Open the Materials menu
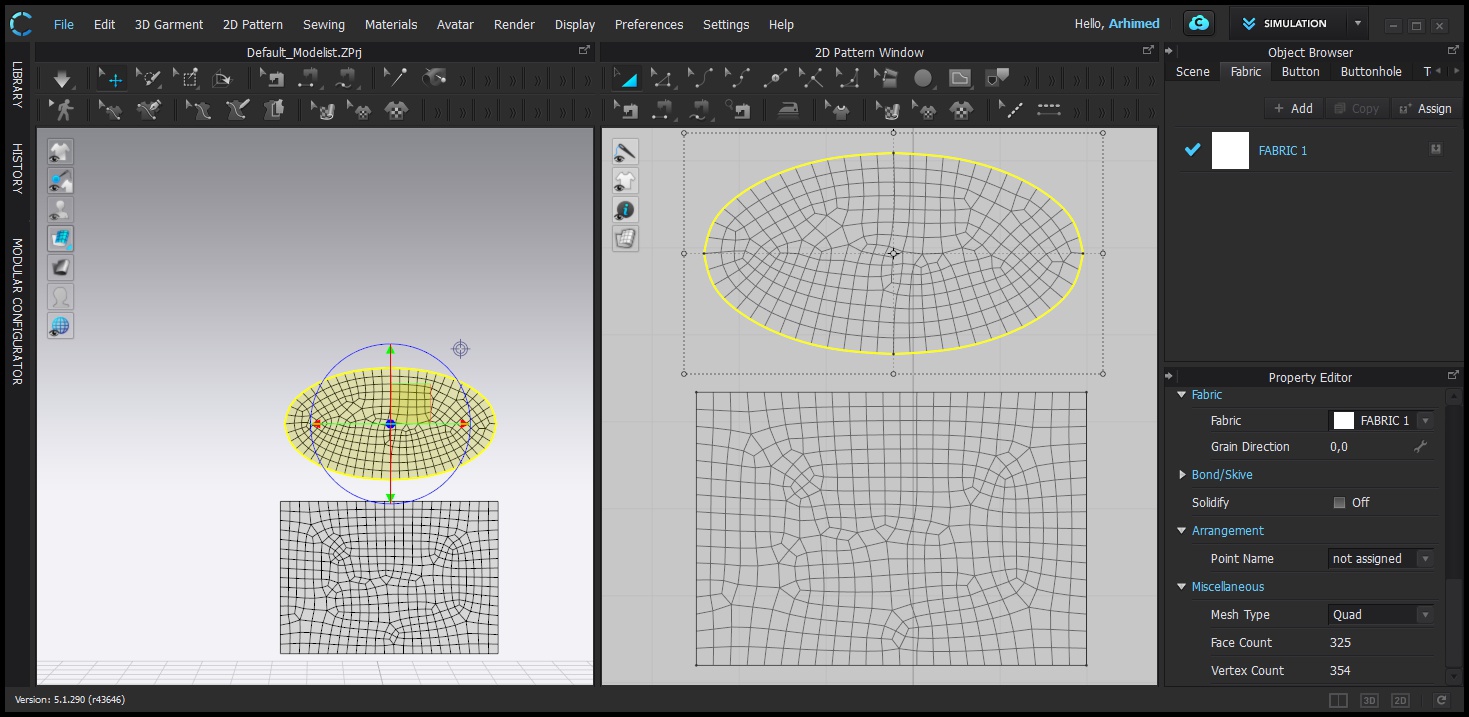The width and height of the screenshot is (1469, 717). [x=391, y=24]
